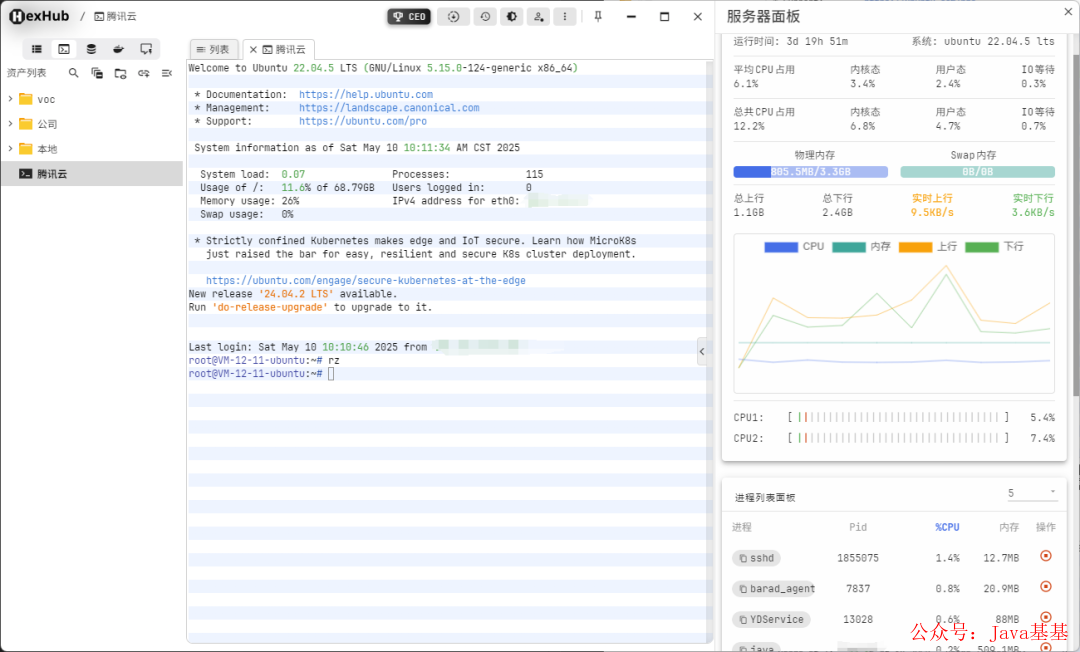Click the 实时上行 9.5KB/s value
1080x652 pixels.
[932, 213]
